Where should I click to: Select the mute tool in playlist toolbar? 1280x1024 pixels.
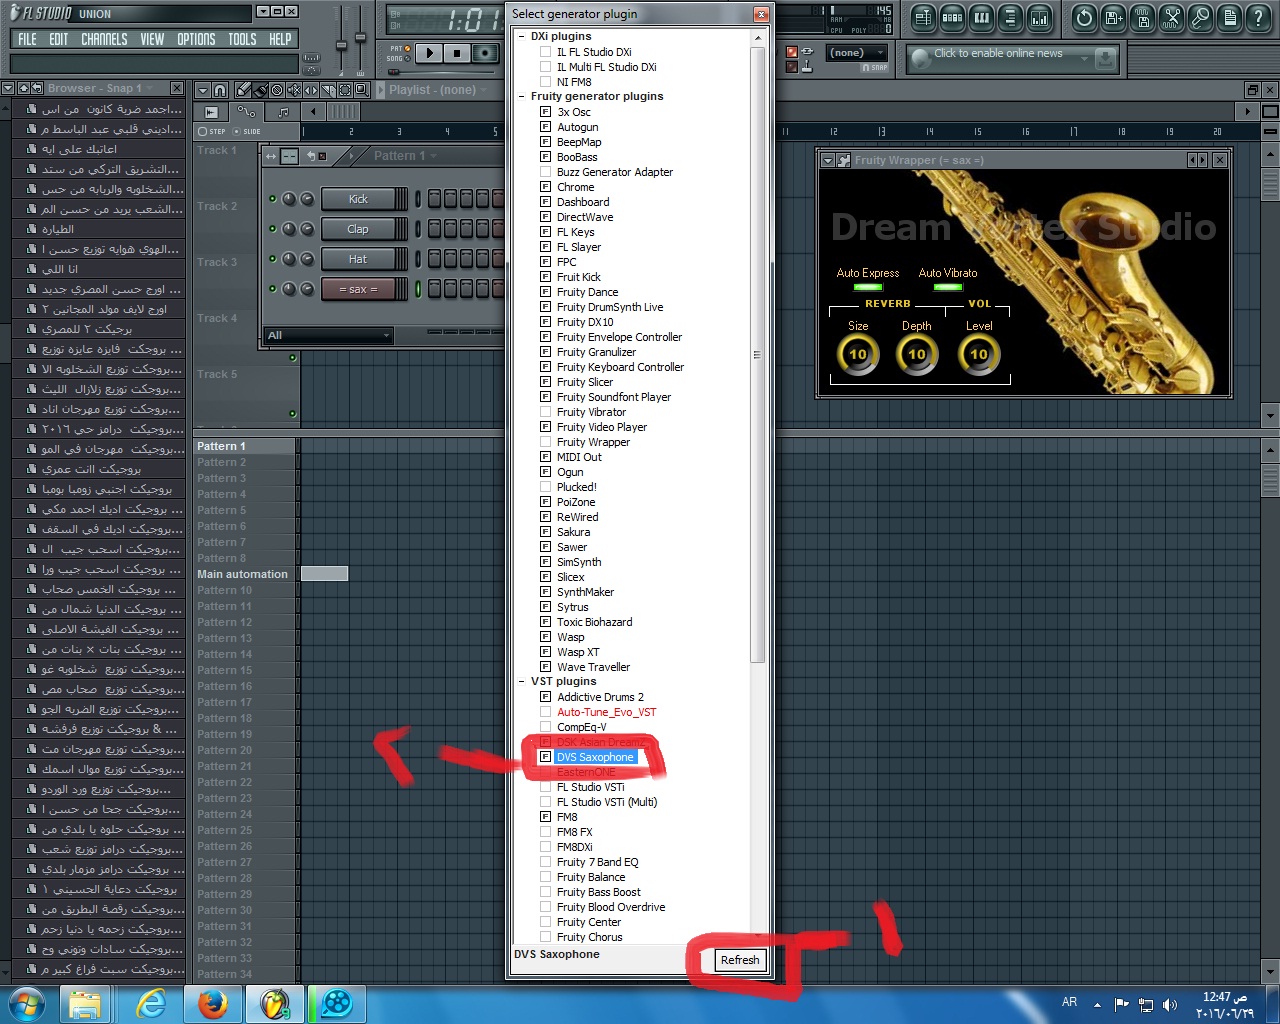(x=294, y=90)
